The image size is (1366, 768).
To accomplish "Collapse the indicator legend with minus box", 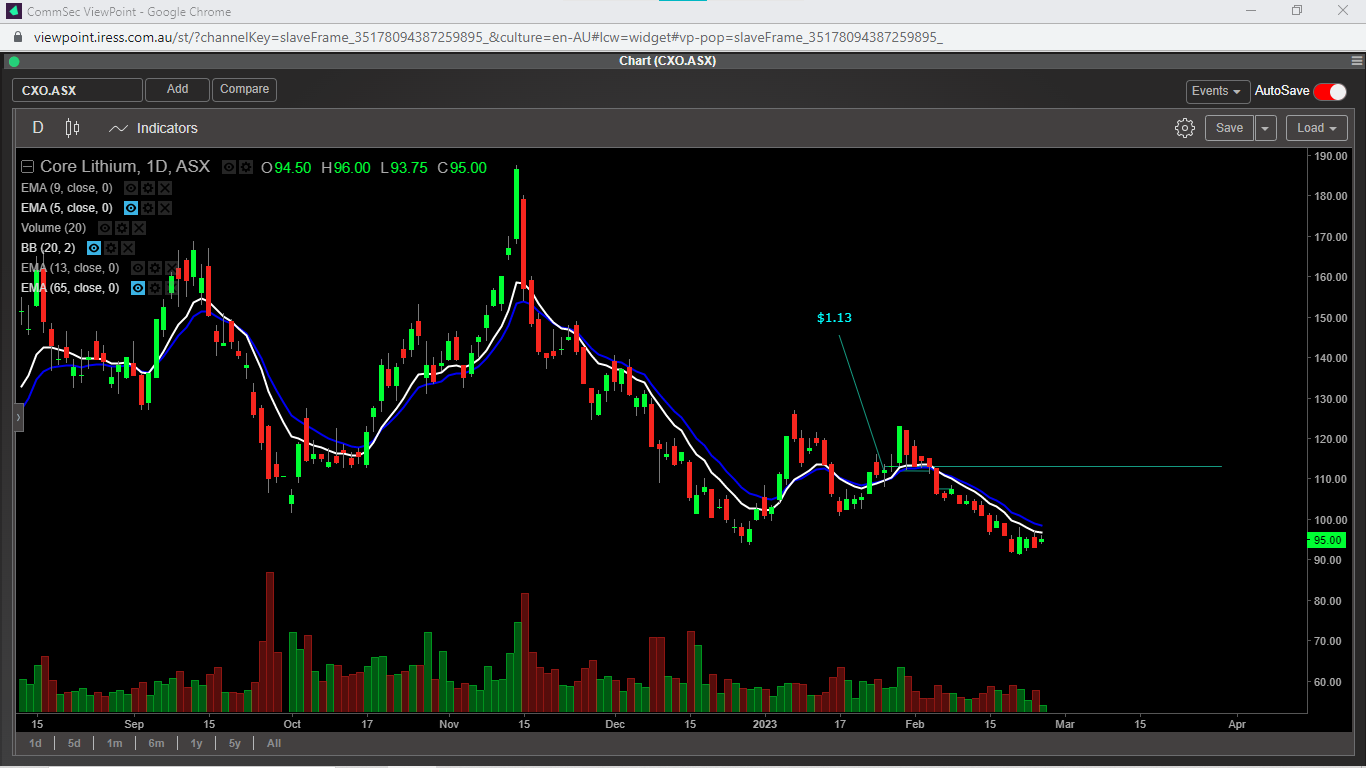I will pyautogui.click(x=27, y=167).
